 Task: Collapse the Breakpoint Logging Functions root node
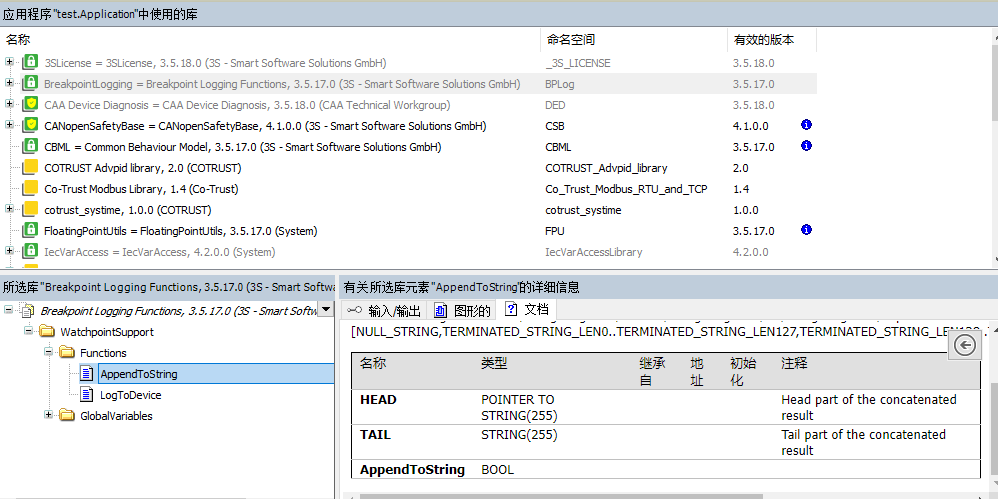(x=8, y=310)
